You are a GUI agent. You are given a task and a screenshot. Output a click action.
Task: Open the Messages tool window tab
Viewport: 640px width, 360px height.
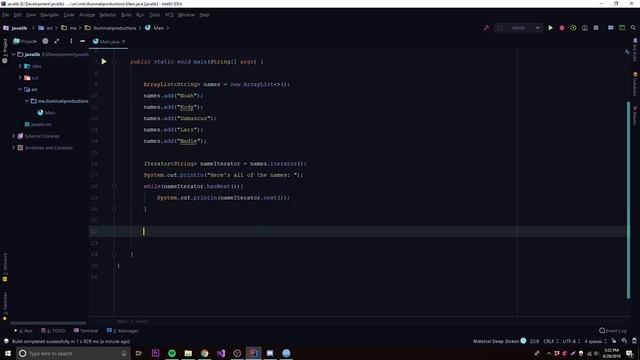point(122,331)
